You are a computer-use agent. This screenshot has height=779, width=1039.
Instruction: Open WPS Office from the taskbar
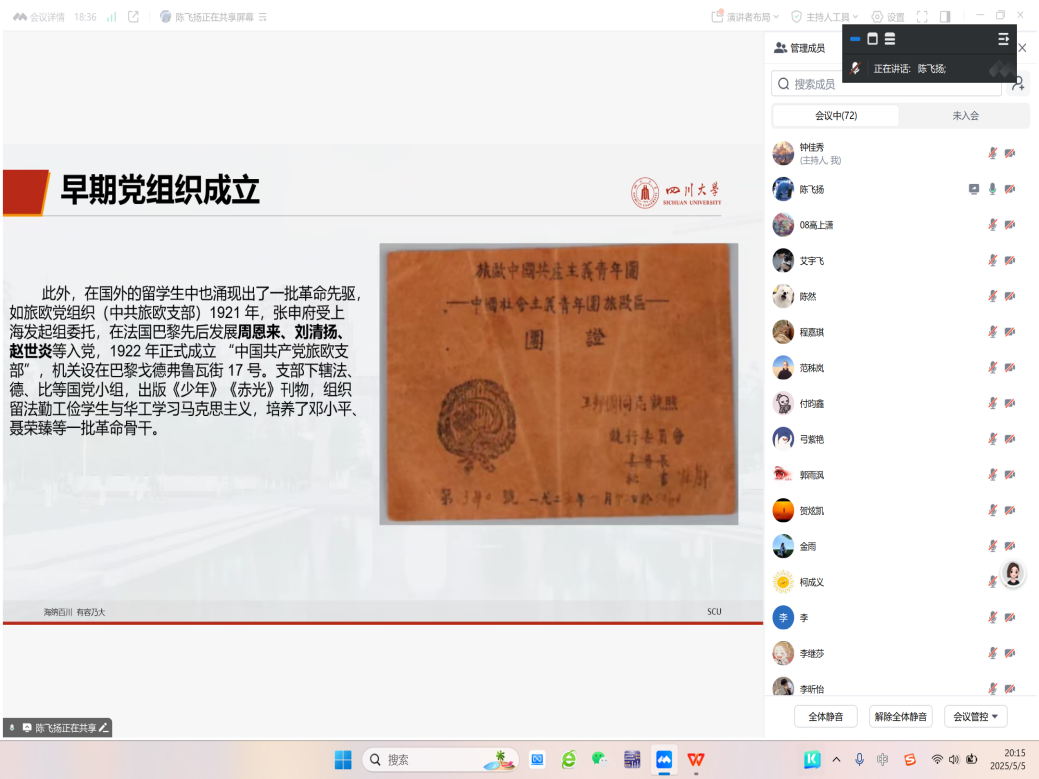click(695, 759)
